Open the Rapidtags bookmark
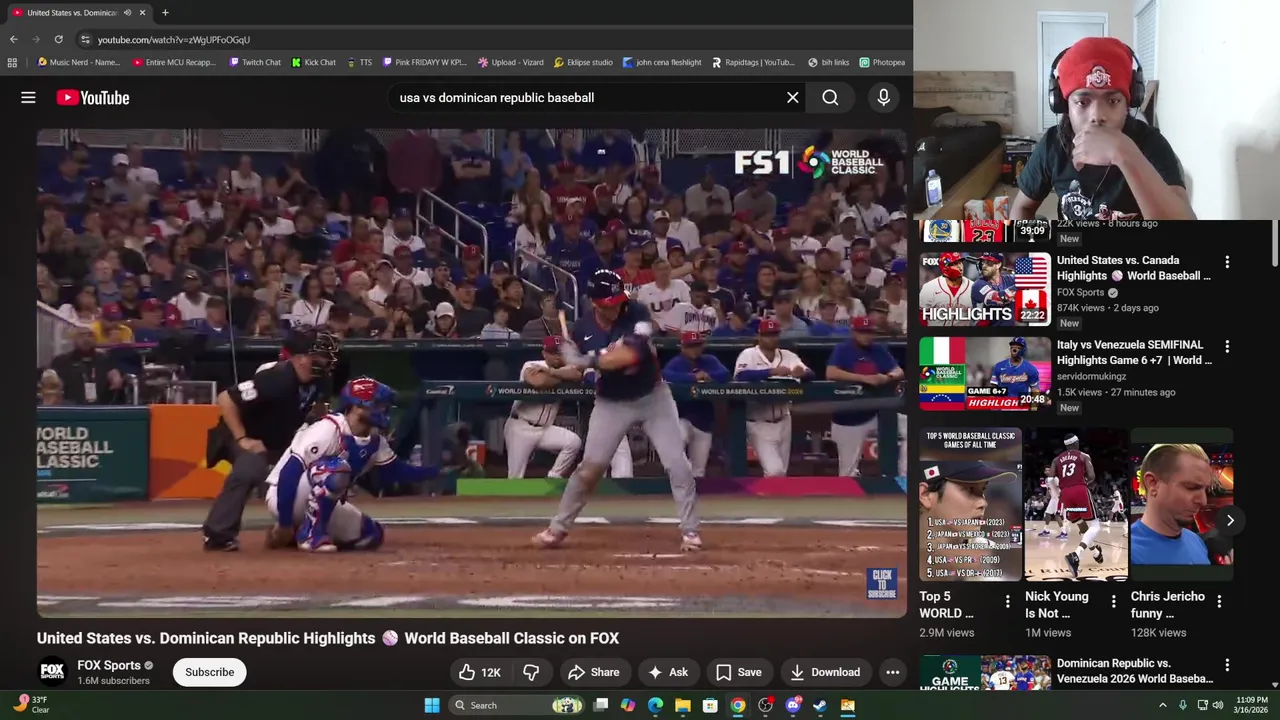 [753, 62]
